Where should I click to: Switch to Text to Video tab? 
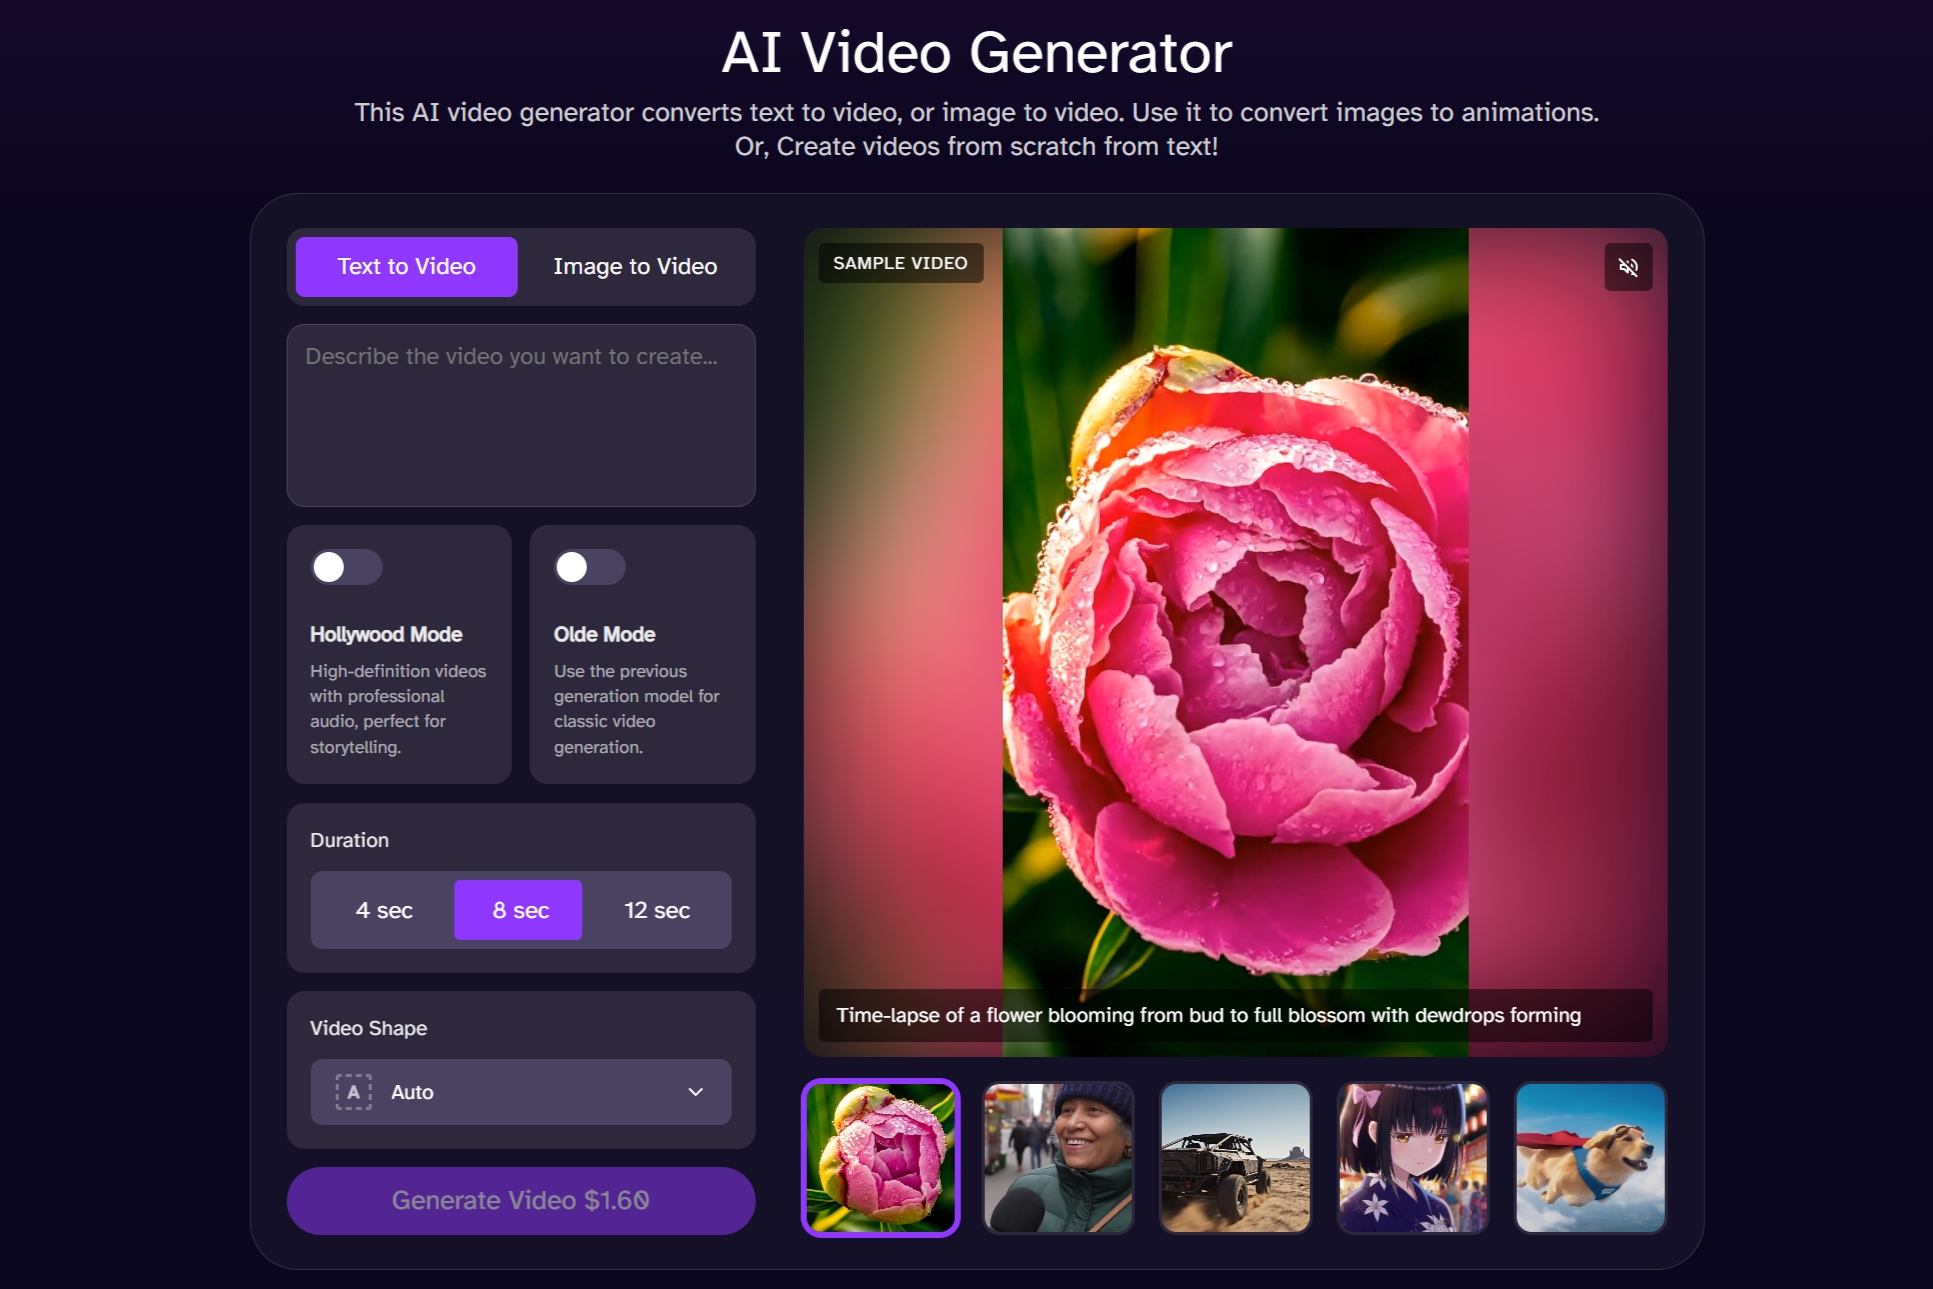[x=406, y=267]
